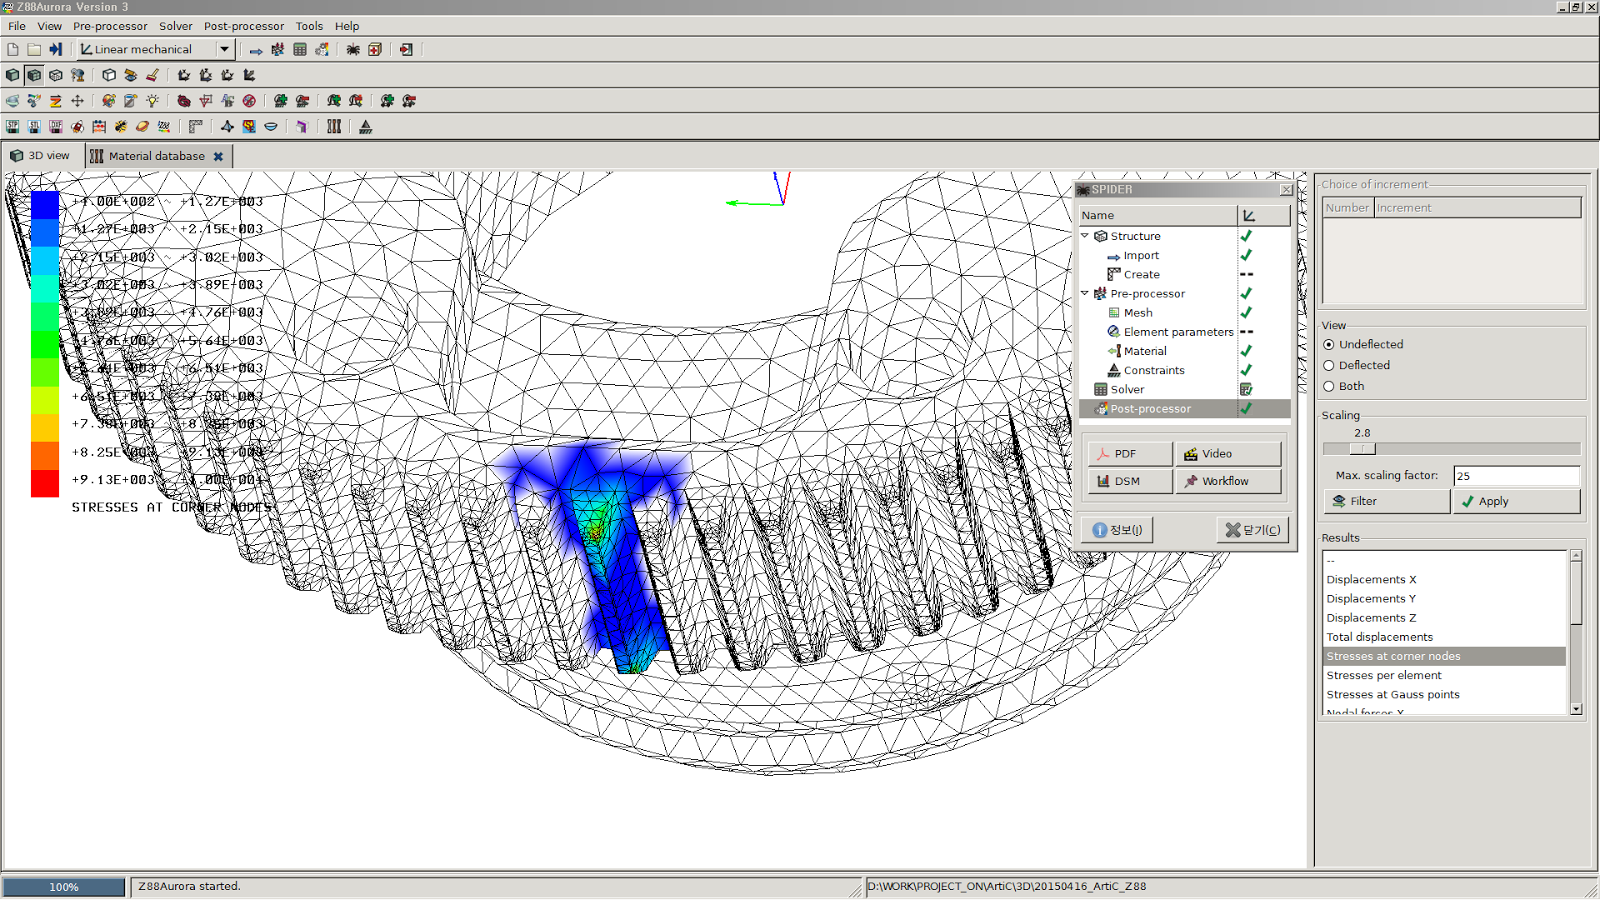Select the STL import icon
Screen dimensions: 1600x900
point(35,126)
